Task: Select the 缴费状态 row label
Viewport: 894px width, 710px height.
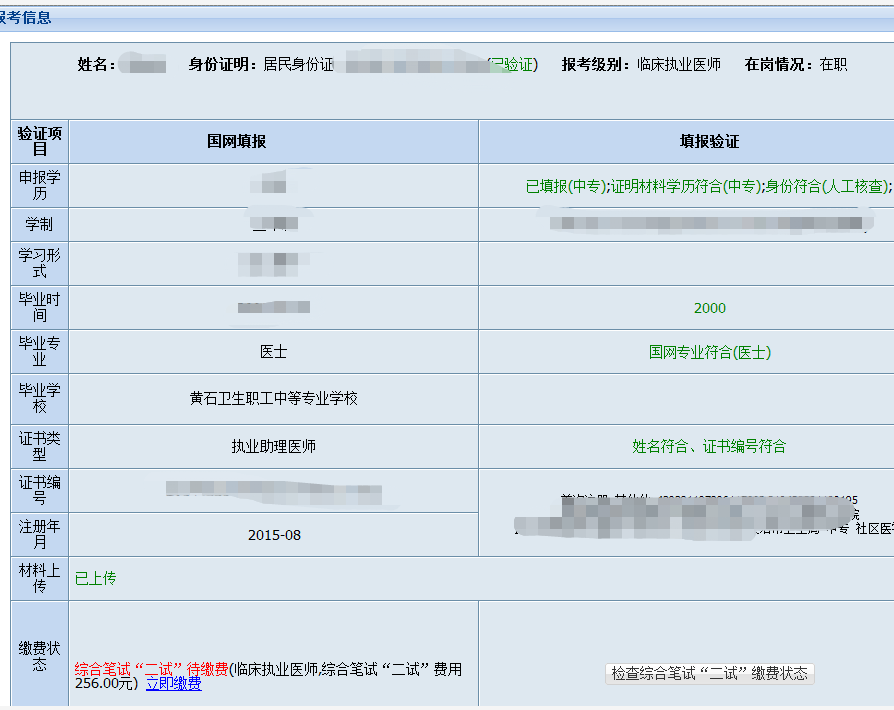Action: pyautogui.click(x=39, y=653)
